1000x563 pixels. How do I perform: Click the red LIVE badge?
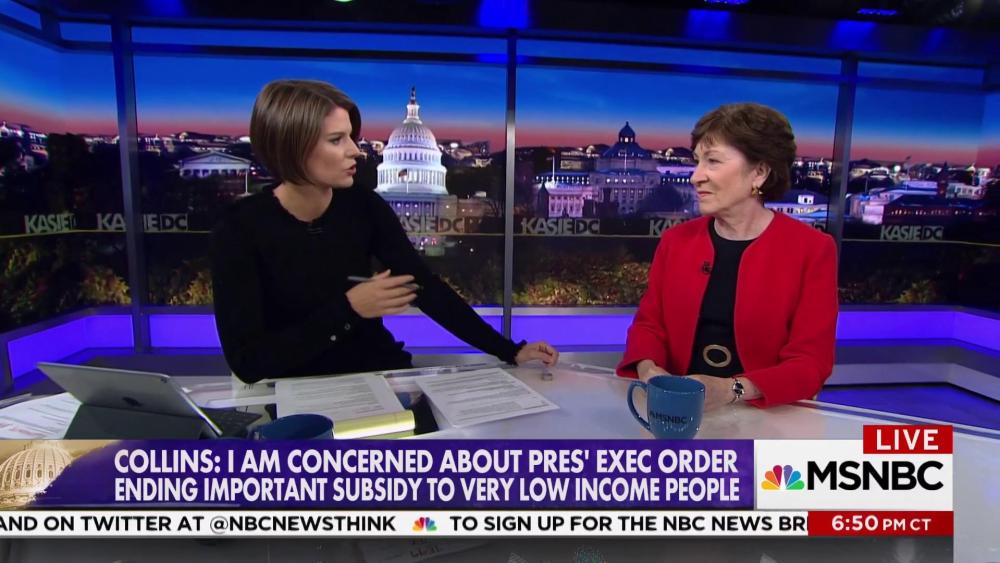coord(908,439)
